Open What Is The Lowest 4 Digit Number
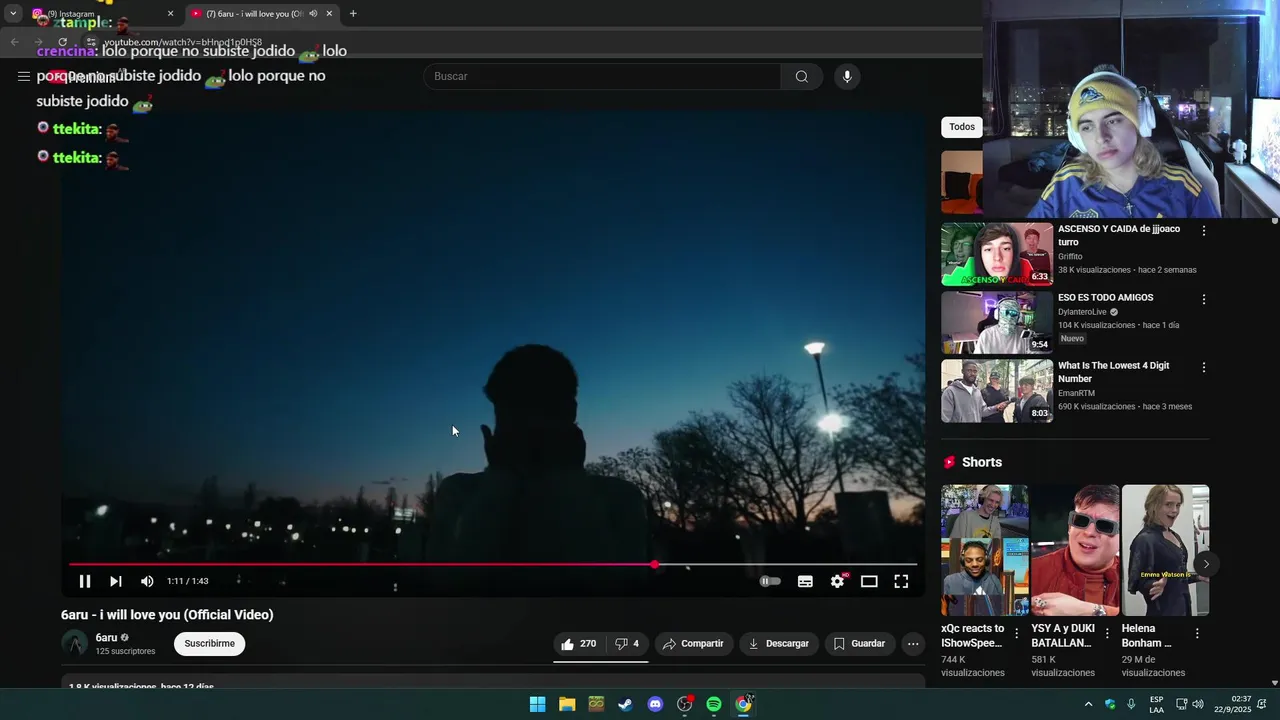This screenshot has height=720, width=1280. click(x=1113, y=372)
